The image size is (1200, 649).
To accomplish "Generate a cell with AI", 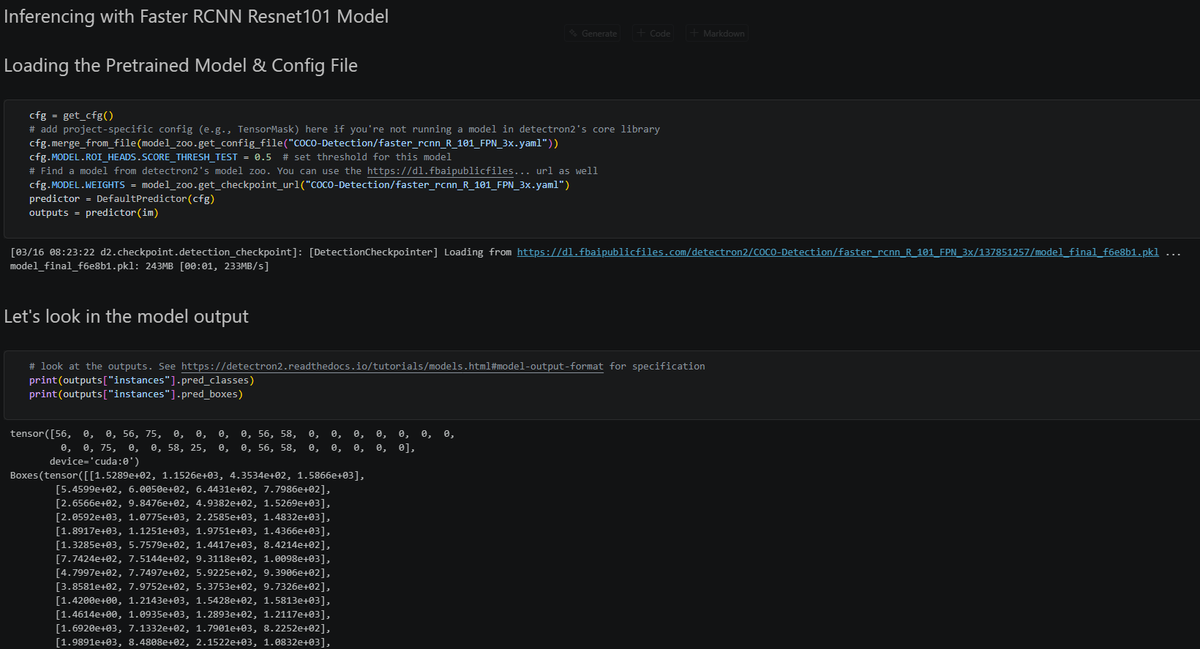I will [593, 34].
